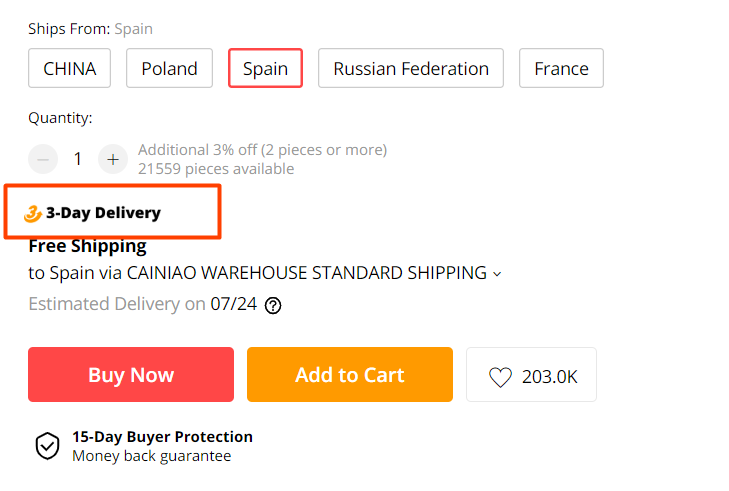This screenshot has height=491, width=729.
Task: Pick Russian Federation as shipping origin
Action: pos(411,69)
